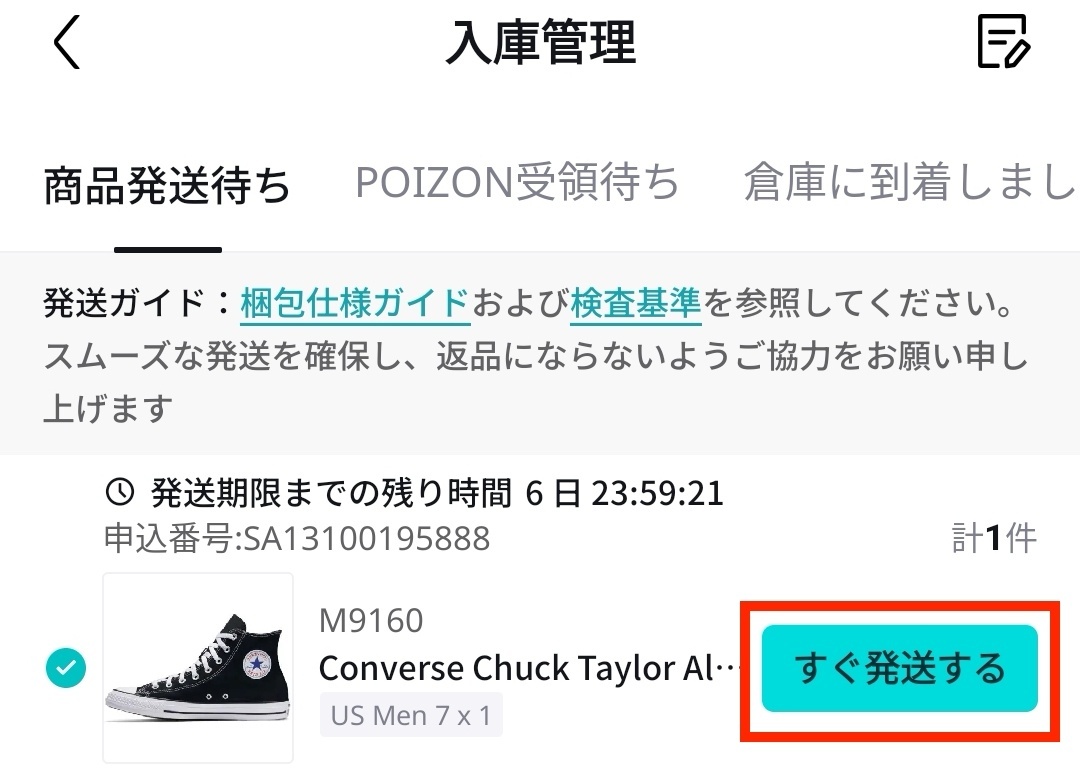The width and height of the screenshot is (1080, 774).
Task: Tap the clock icon next to shipping deadline
Action: point(118,492)
